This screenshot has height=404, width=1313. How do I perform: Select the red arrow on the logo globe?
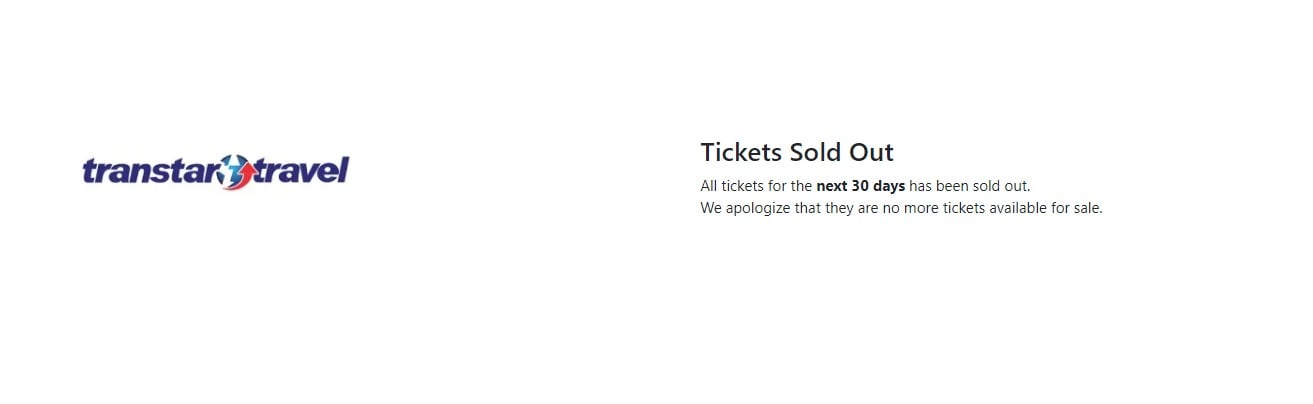(x=241, y=176)
